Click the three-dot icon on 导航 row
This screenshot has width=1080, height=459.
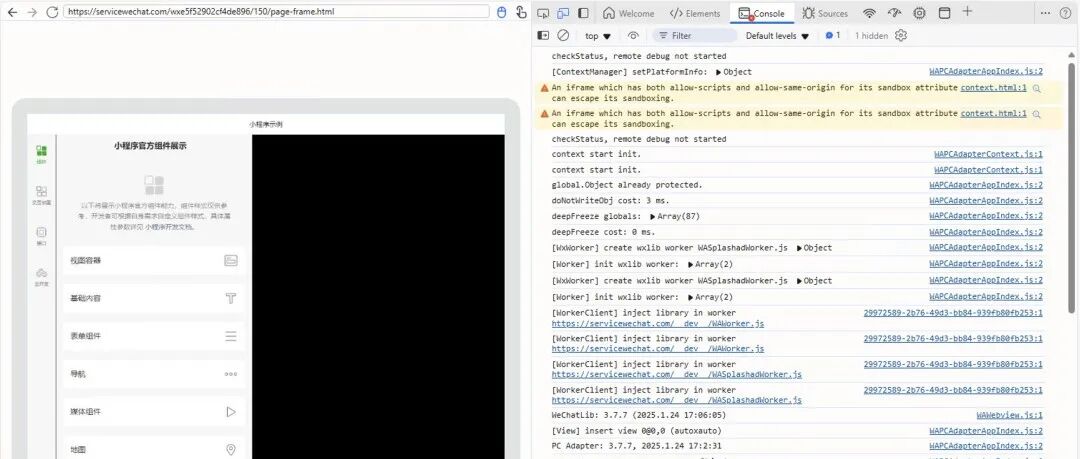coord(231,374)
